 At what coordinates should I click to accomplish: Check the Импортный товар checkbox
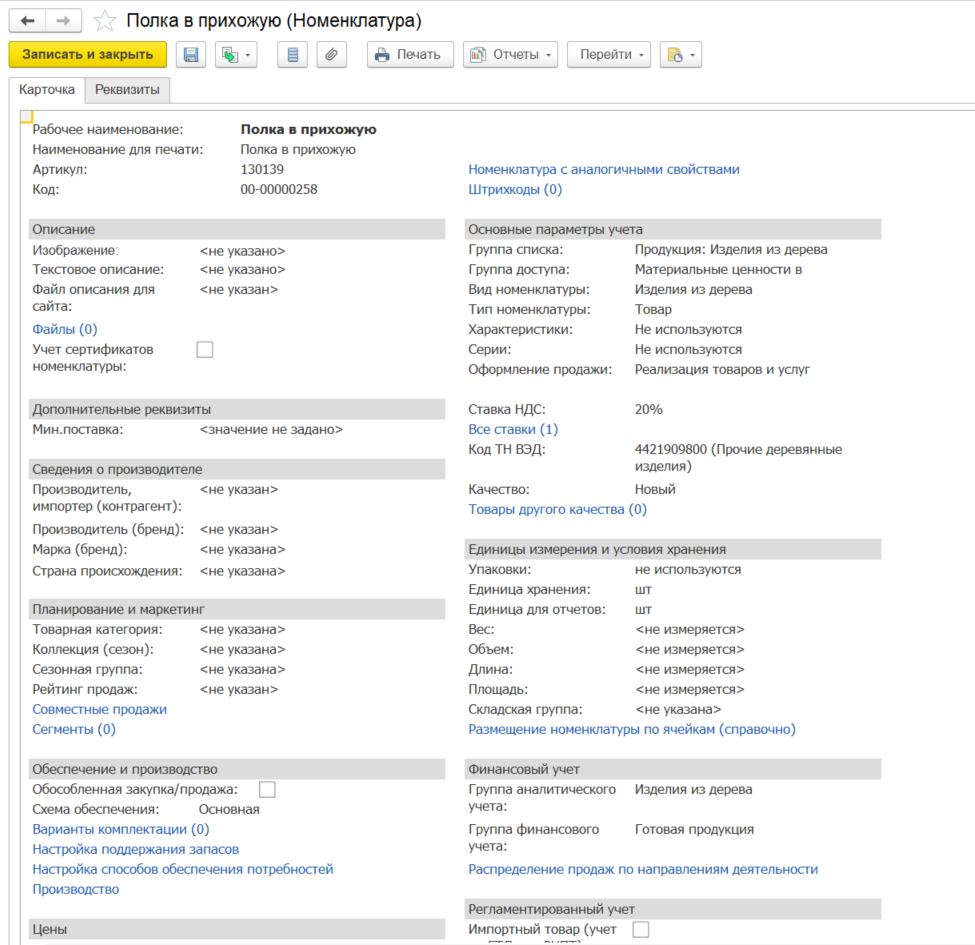[x=641, y=929]
